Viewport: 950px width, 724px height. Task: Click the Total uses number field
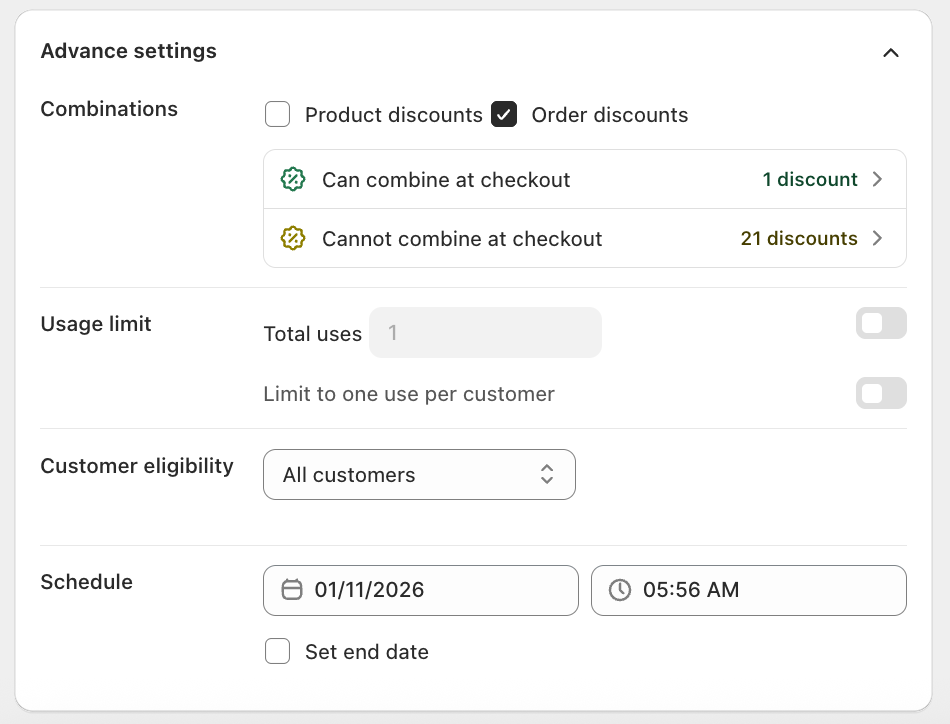pyautogui.click(x=485, y=333)
